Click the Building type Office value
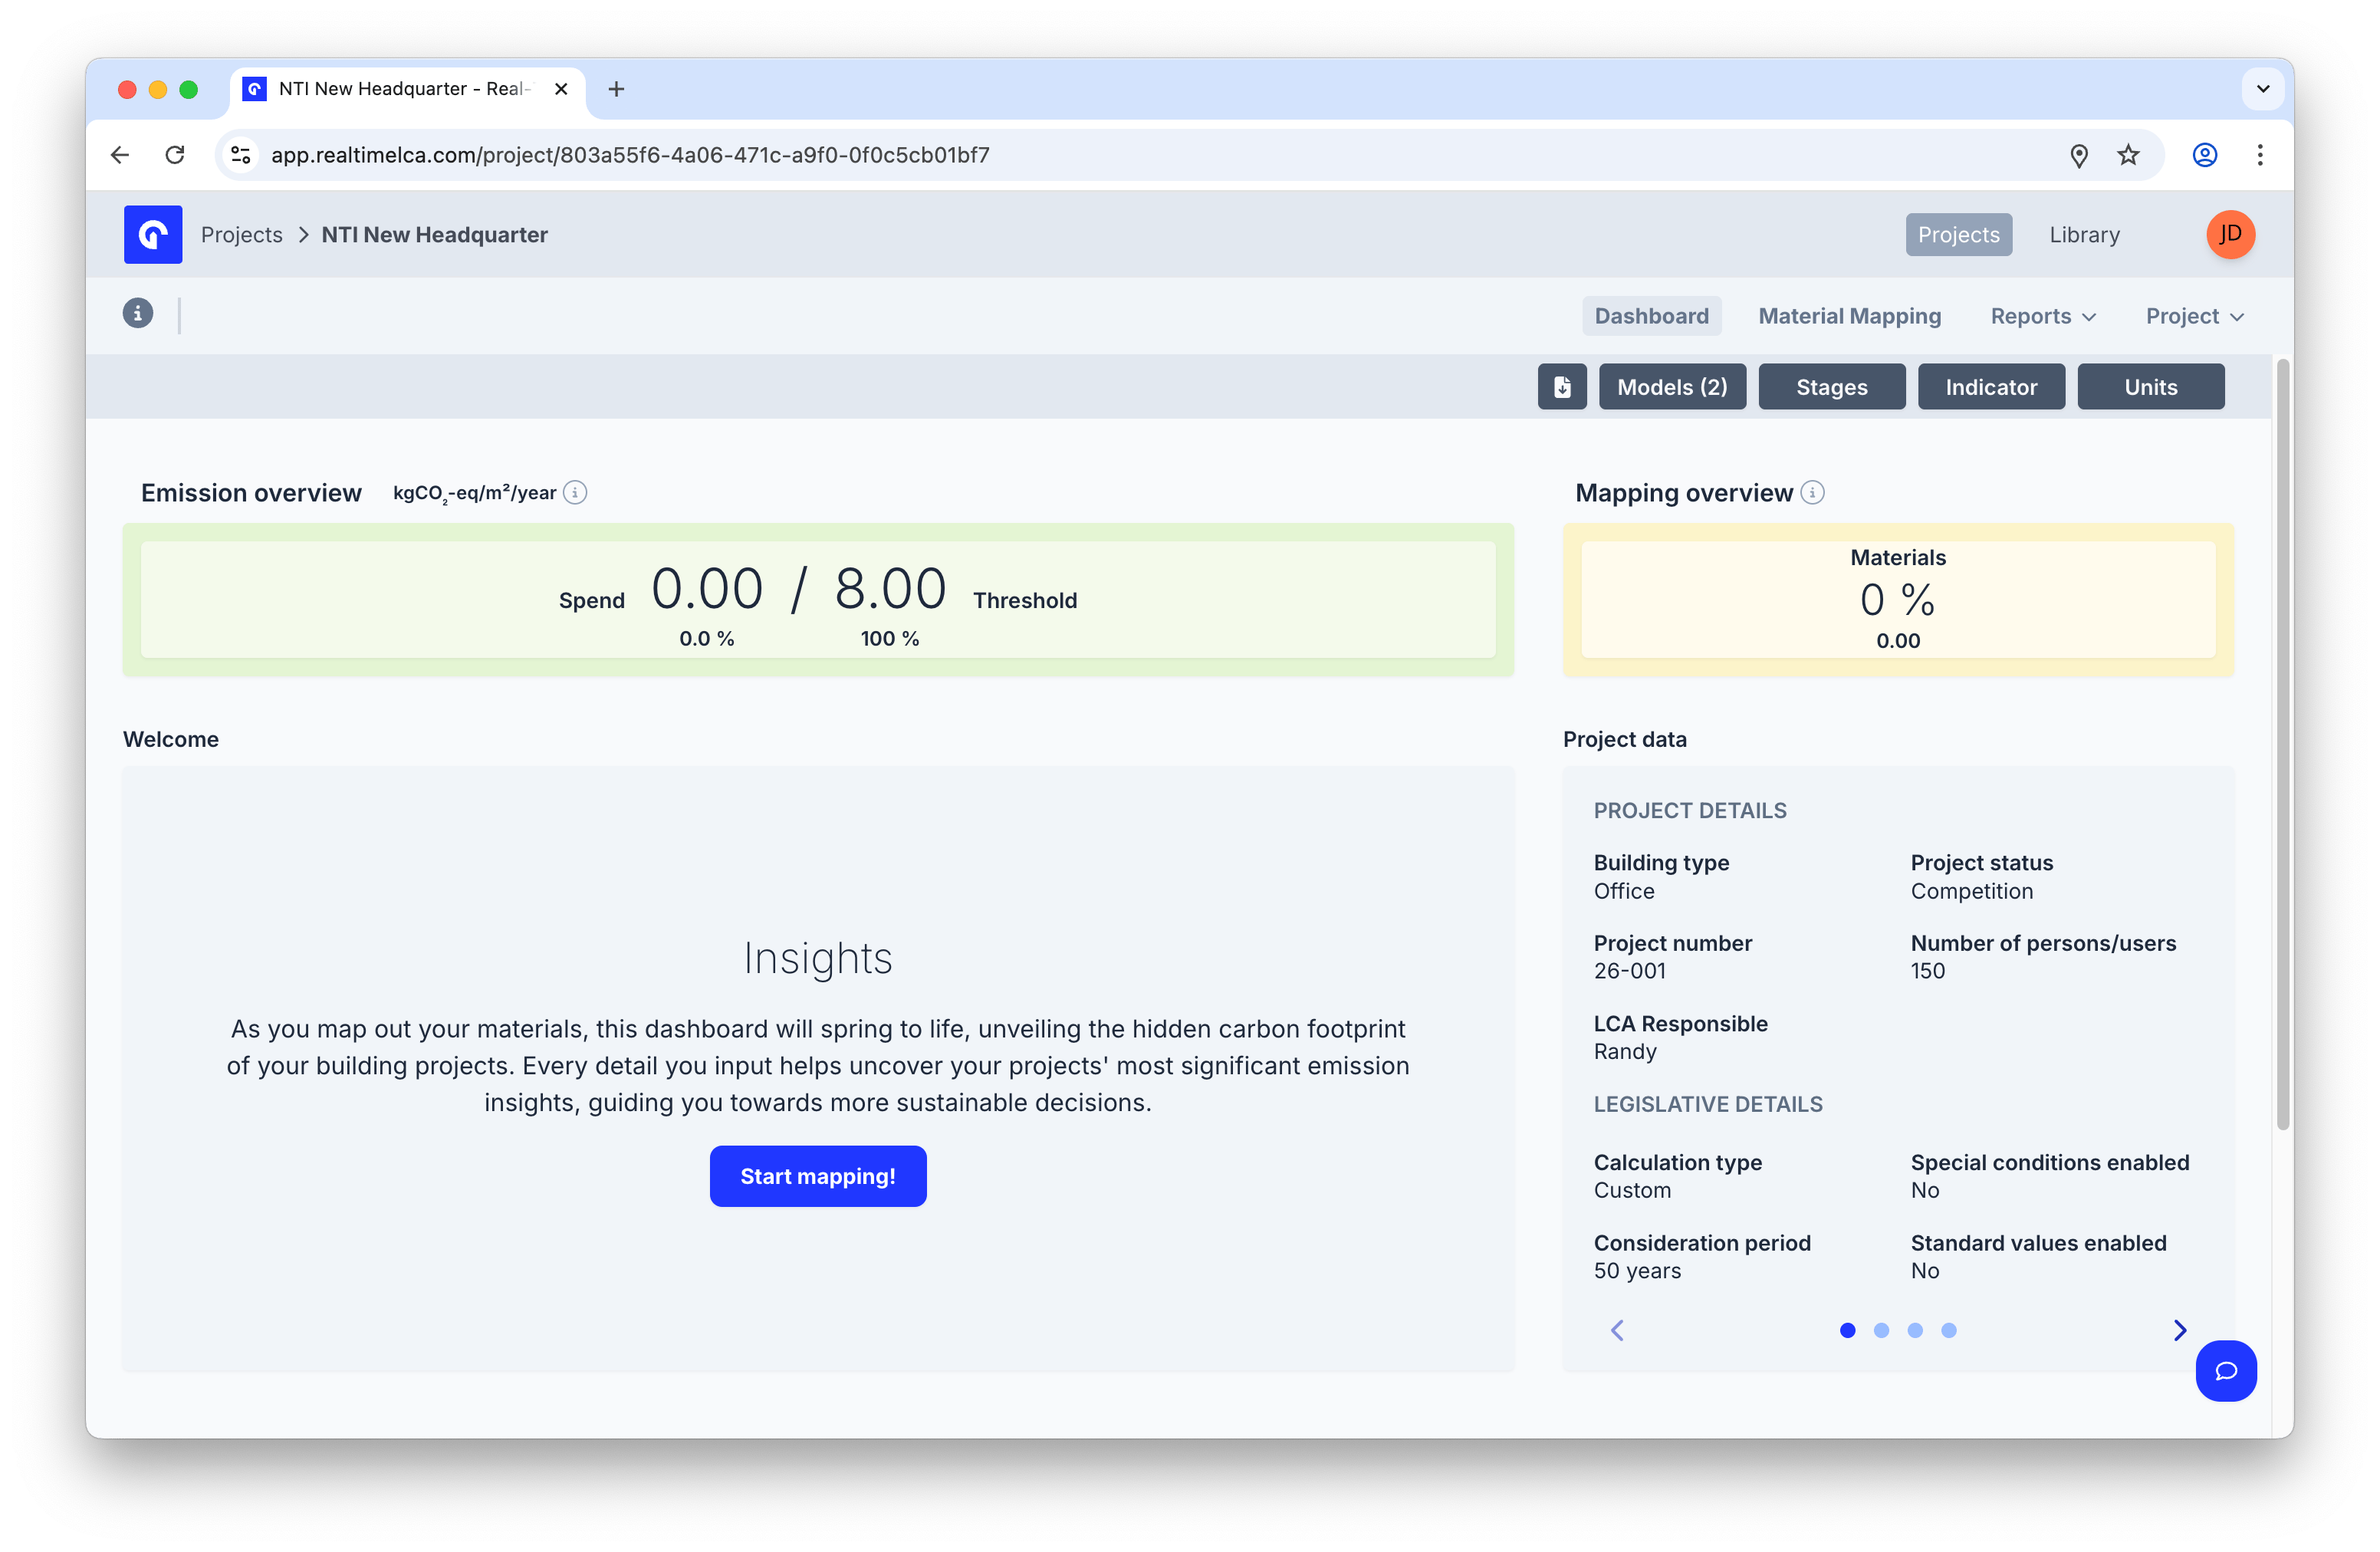Image resolution: width=2380 pixels, height=1552 pixels. point(1624,891)
